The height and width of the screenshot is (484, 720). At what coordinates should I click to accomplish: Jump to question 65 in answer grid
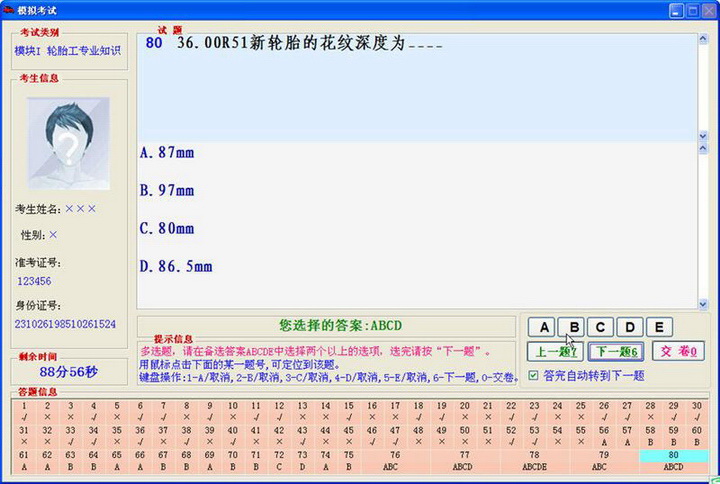coord(117,461)
